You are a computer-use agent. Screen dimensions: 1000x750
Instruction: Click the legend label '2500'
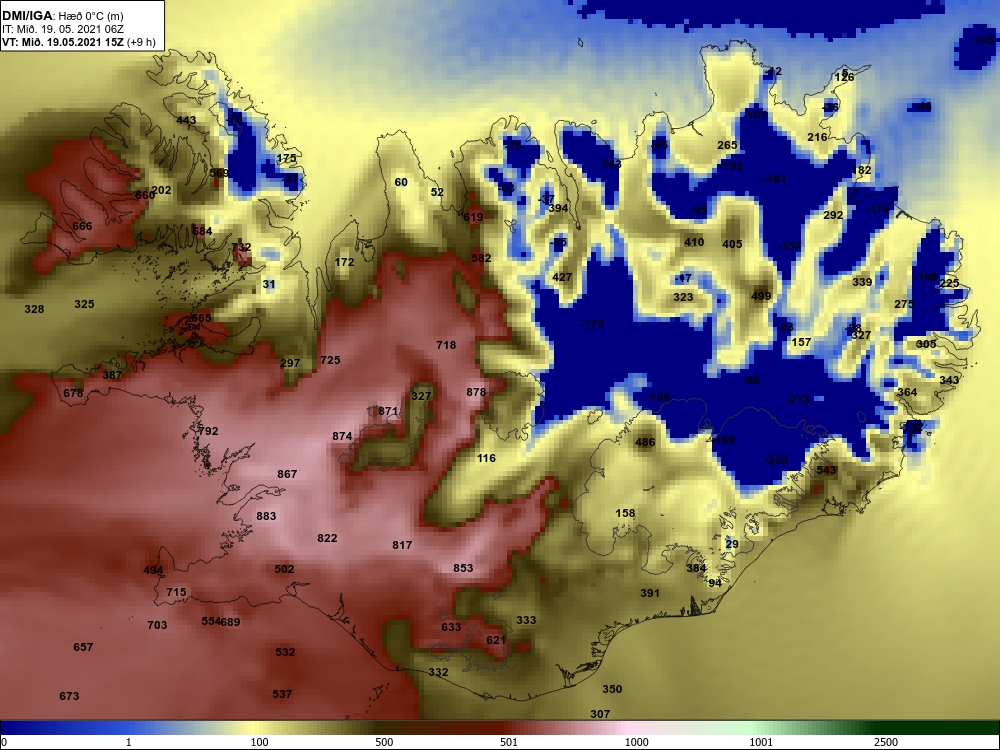click(x=887, y=742)
